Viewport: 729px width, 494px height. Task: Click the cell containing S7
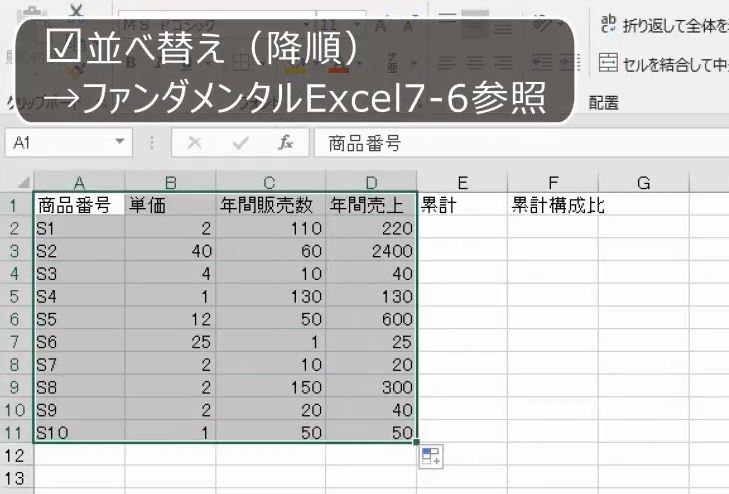[79, 364]
